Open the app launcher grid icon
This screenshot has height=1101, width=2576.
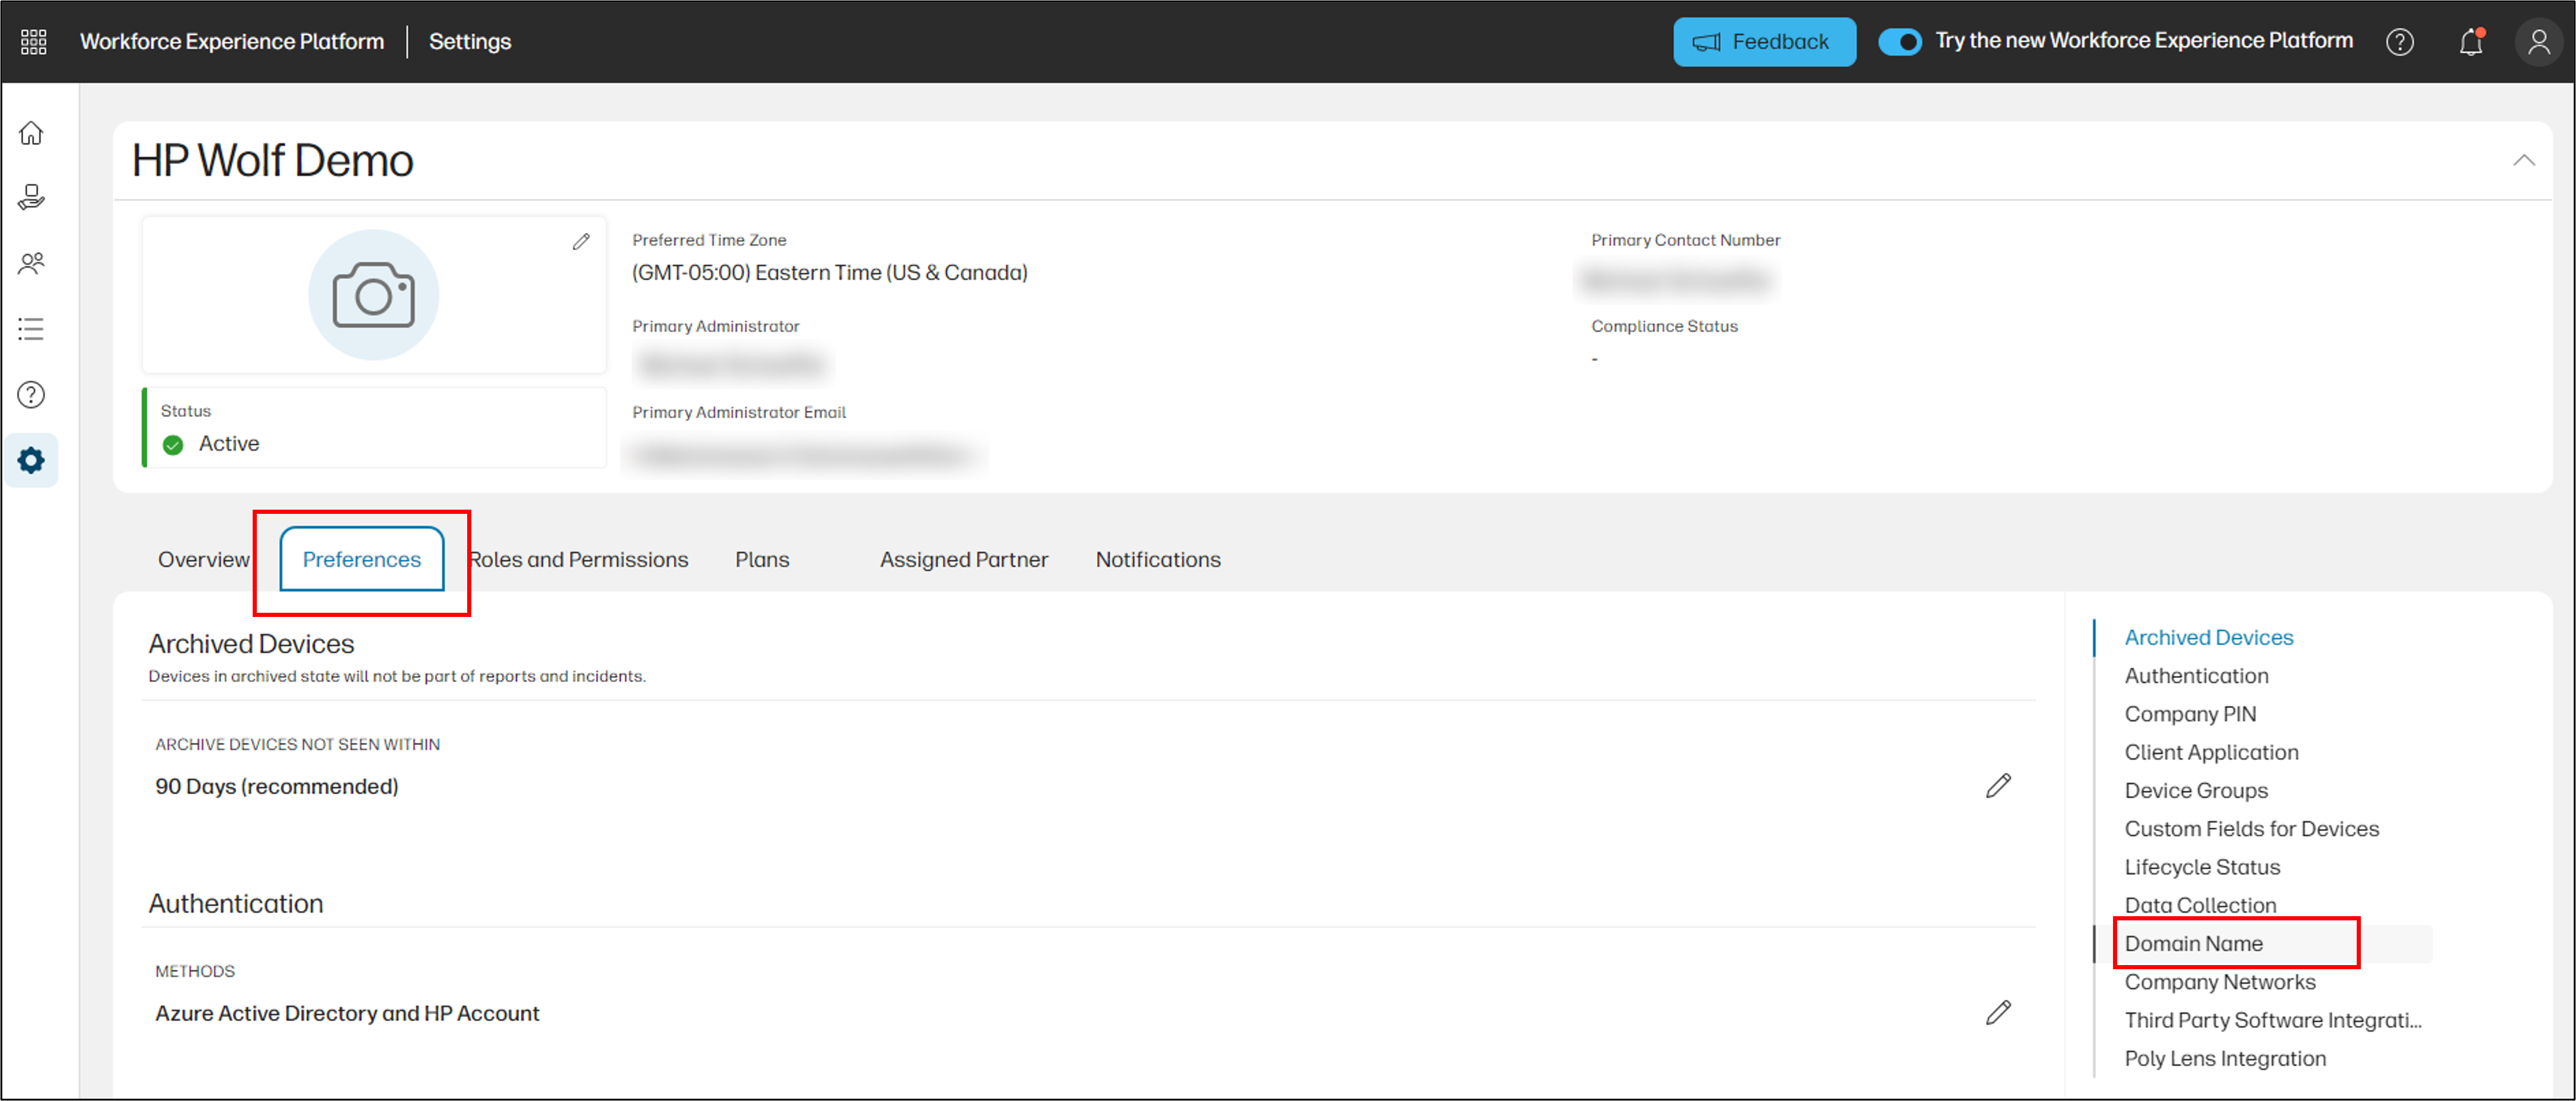(x=34, y=42)
